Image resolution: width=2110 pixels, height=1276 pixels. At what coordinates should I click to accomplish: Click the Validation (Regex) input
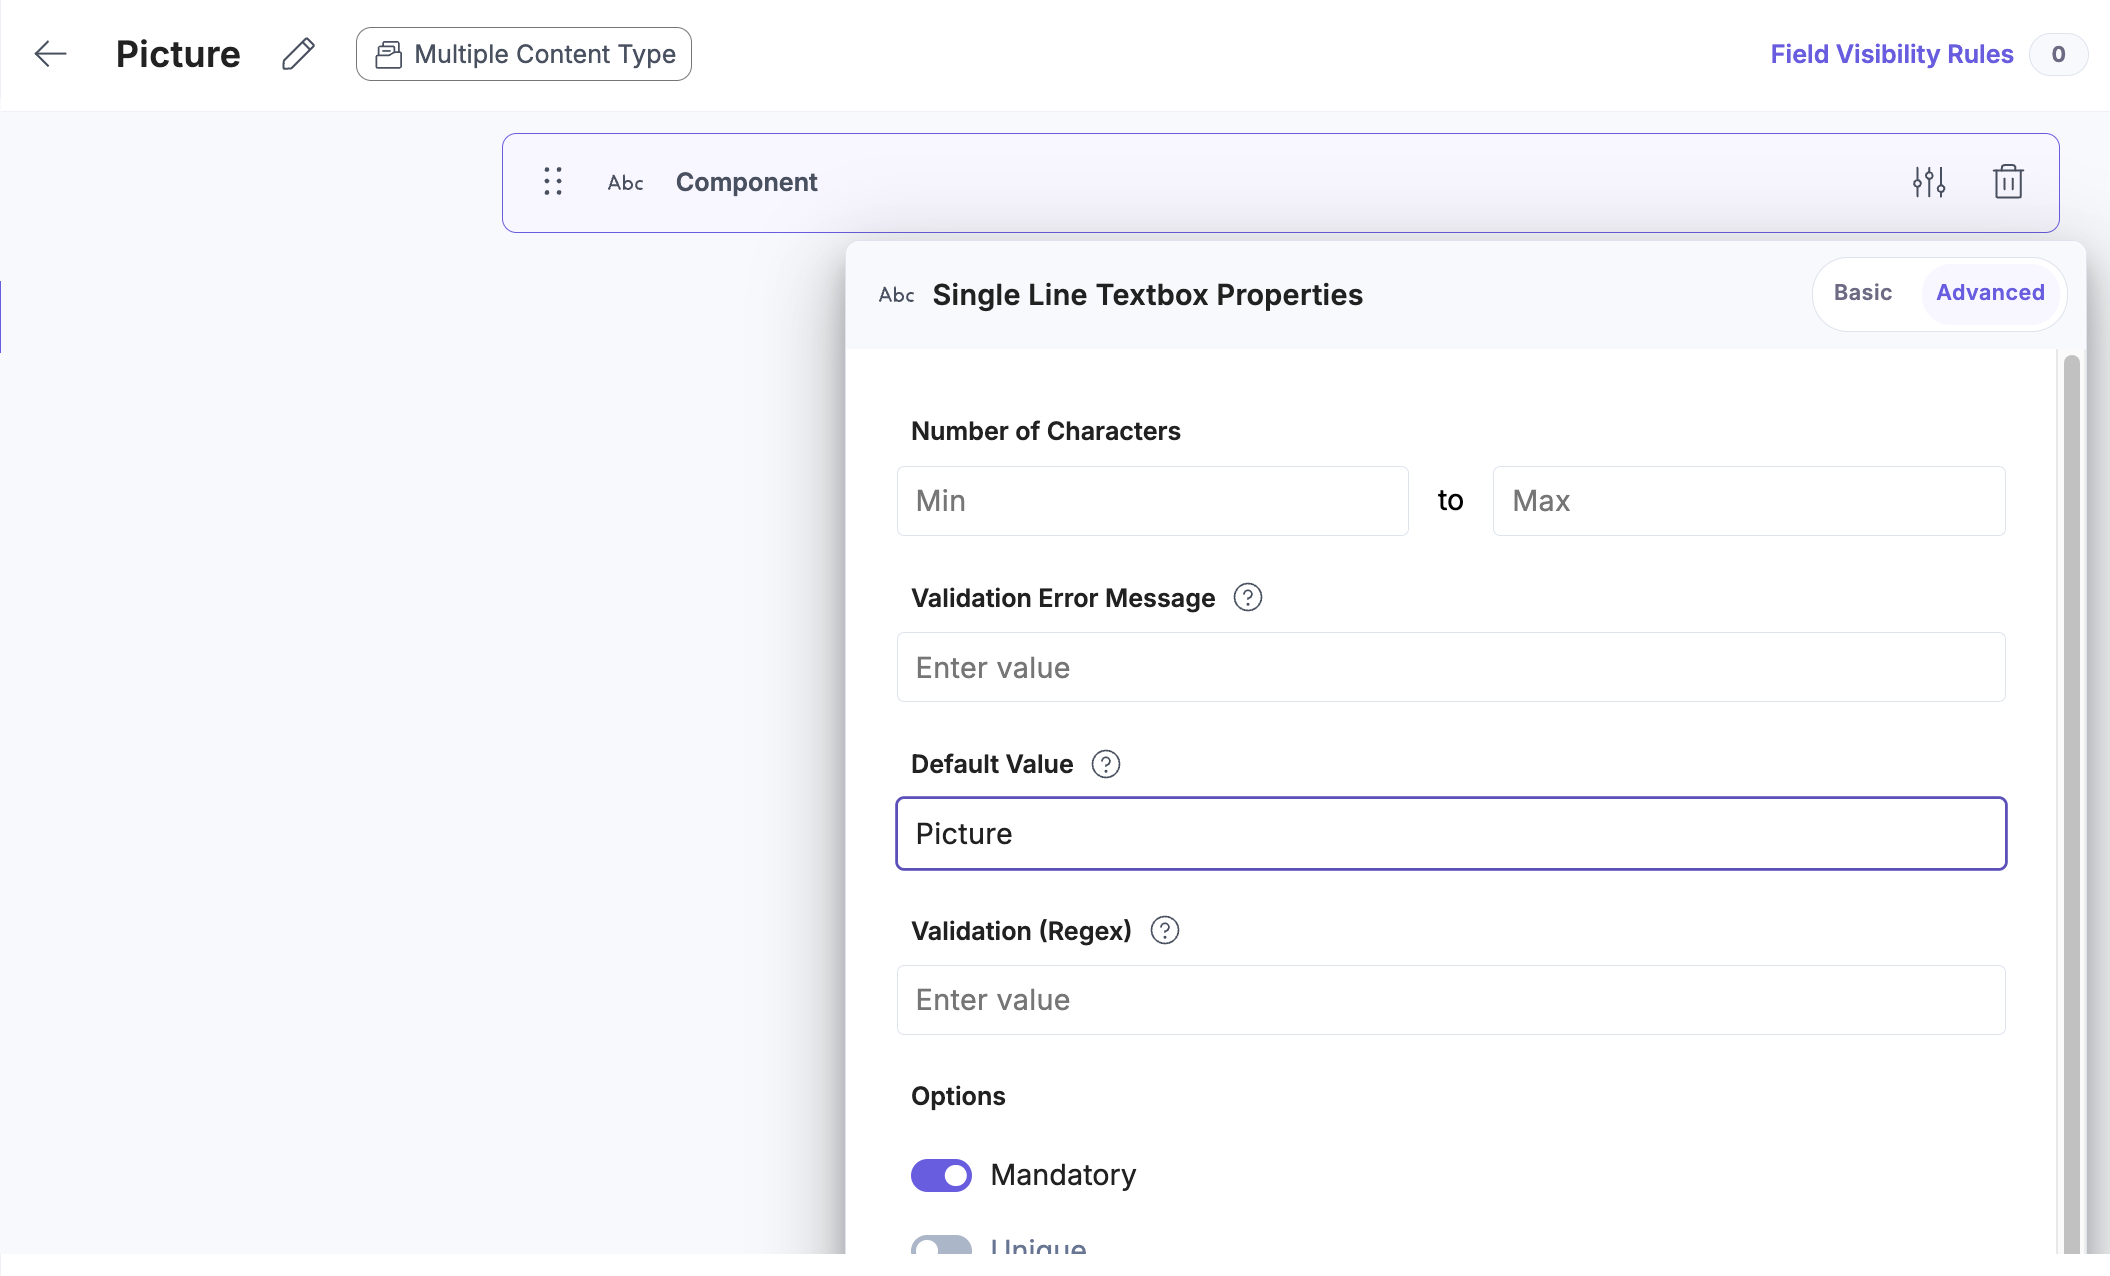pos(1451,1000)
